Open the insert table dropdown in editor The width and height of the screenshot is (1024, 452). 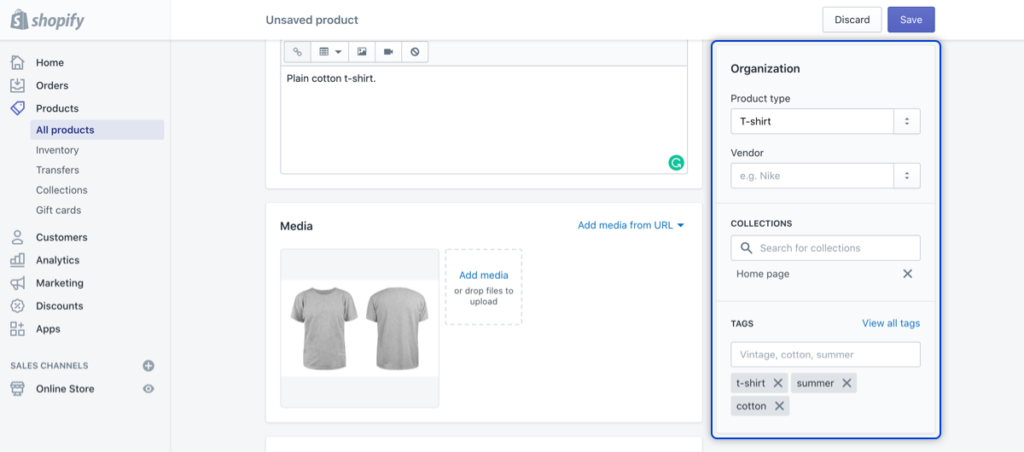click(x=331, y=52)
